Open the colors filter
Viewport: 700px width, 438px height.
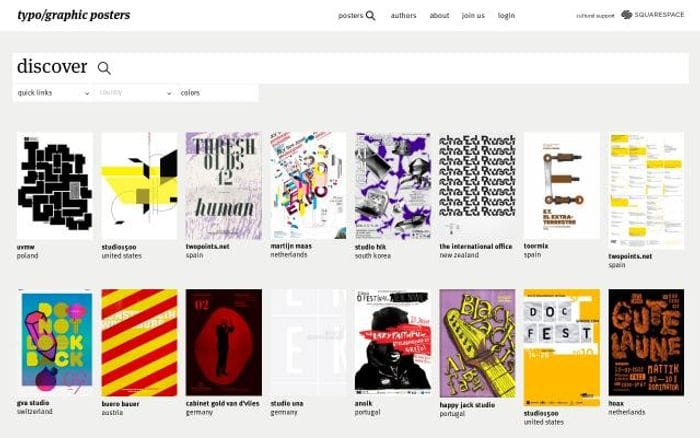[x=217, y=93]
